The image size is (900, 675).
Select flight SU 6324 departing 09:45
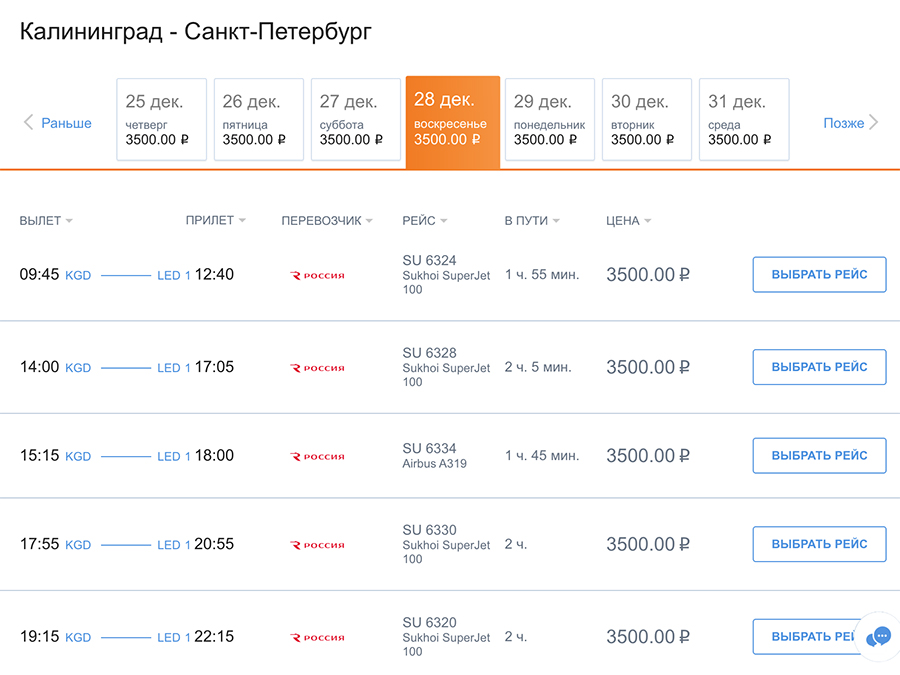pyautogui.click(x=819, y=274)
